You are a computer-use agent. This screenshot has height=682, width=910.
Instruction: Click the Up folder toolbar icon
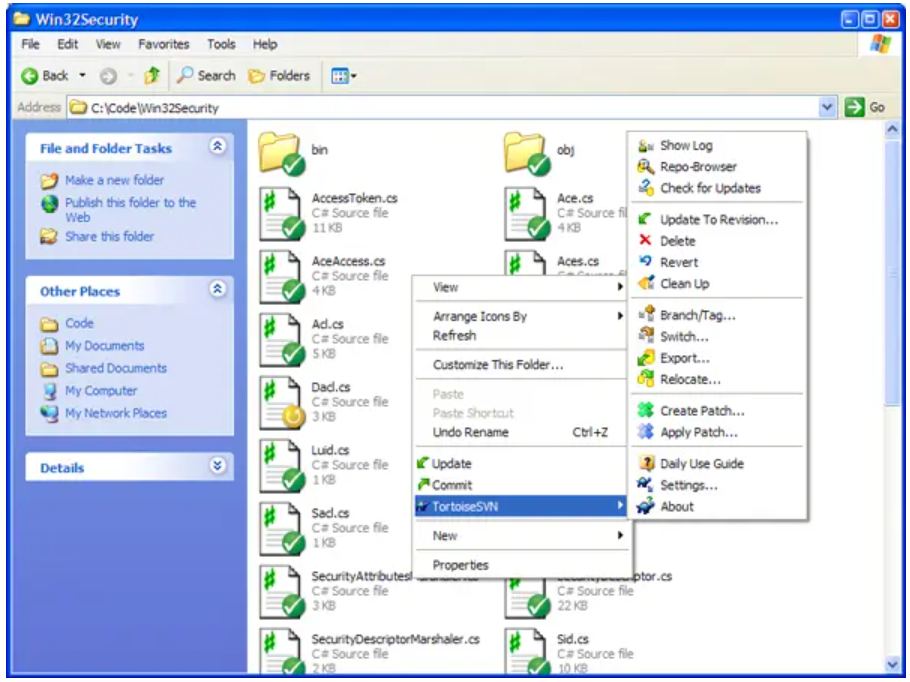click(x=152, y=76)
